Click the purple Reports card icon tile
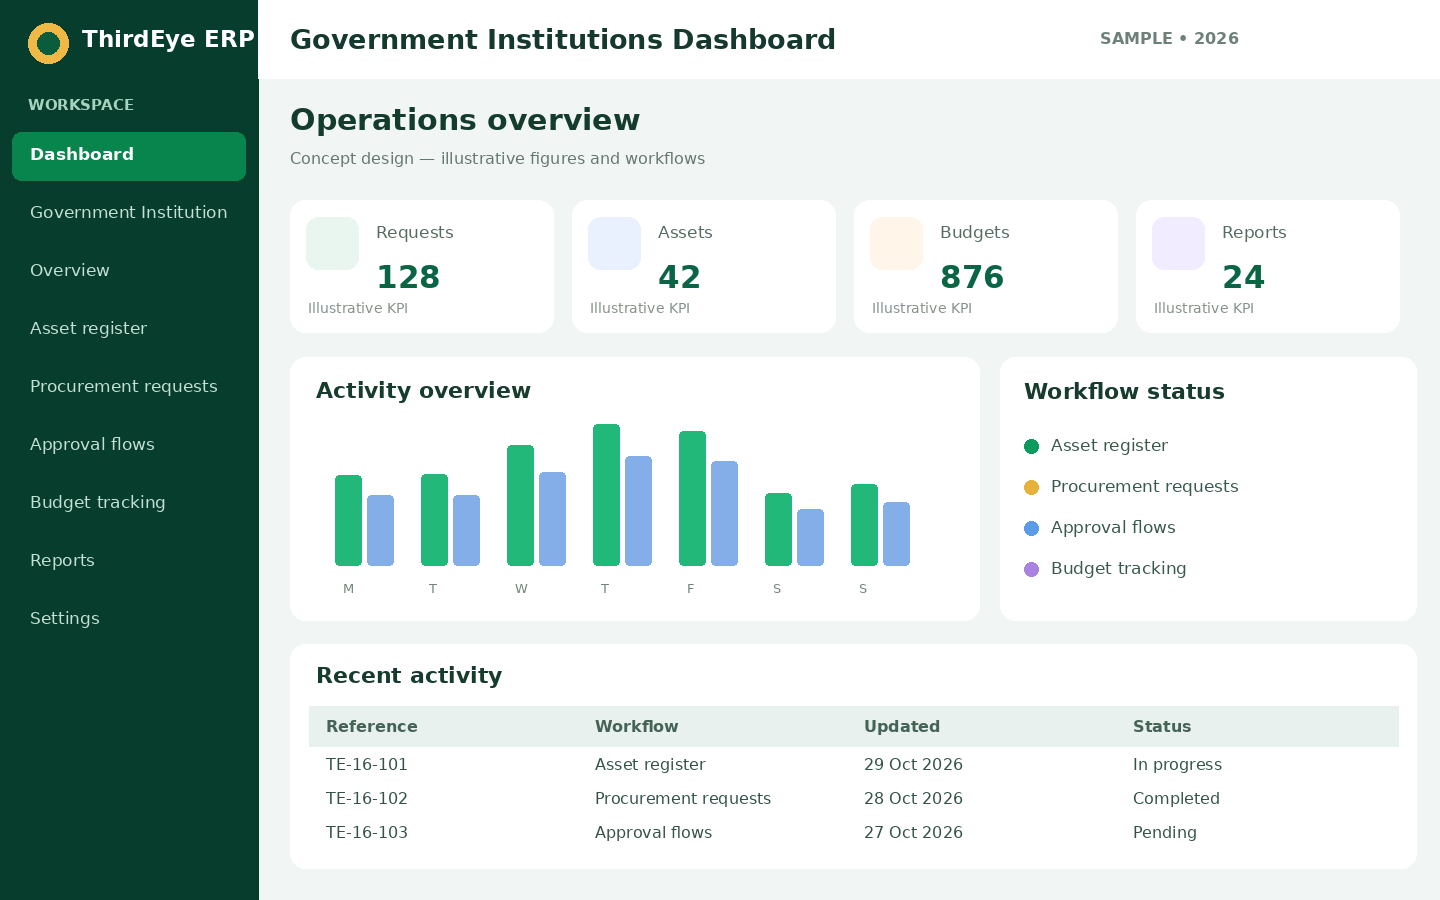This screenshot has width=1440, height=900. pos(1178,243)
